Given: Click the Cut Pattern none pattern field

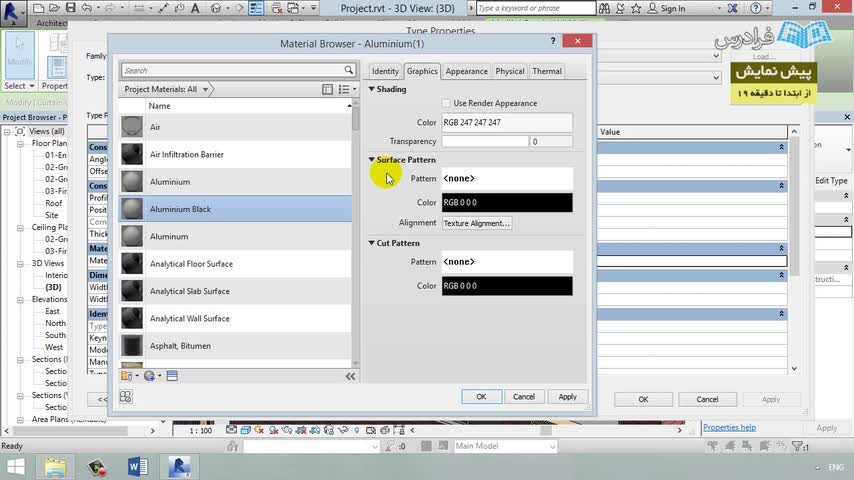Looking at the screenshot, I should point(507,262).
